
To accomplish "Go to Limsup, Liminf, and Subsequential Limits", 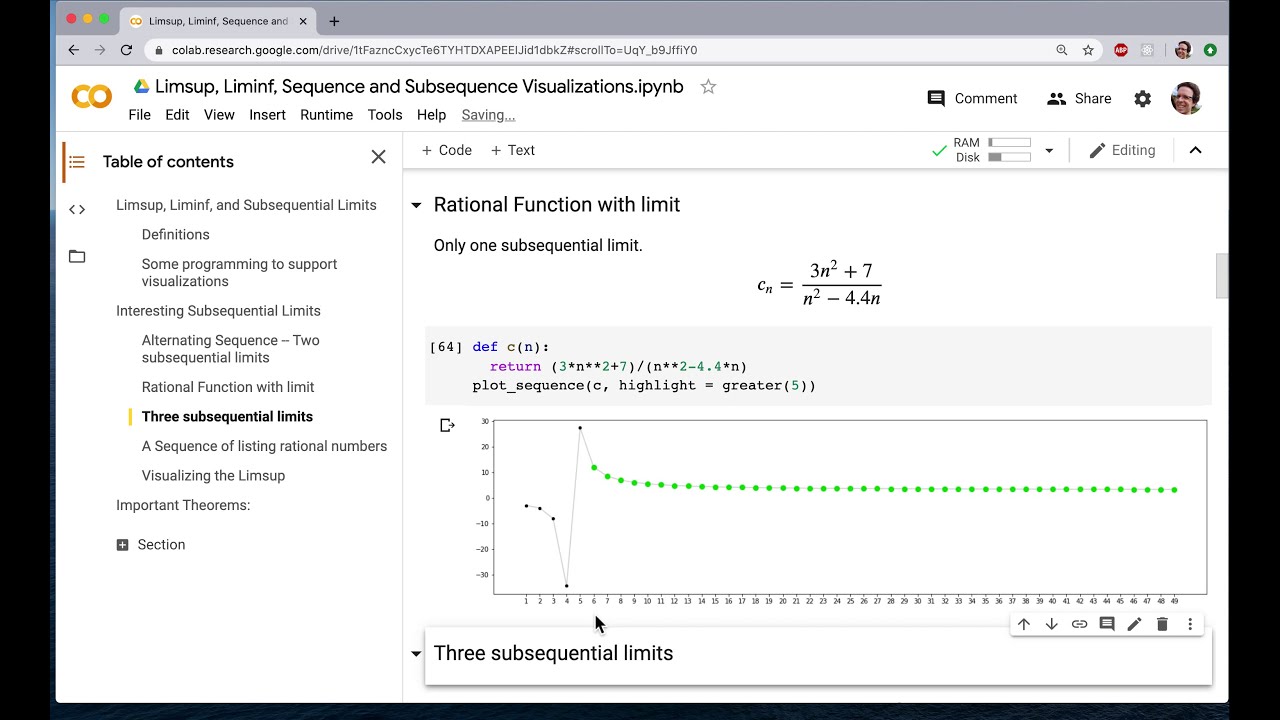I will (x=246, y=205).
